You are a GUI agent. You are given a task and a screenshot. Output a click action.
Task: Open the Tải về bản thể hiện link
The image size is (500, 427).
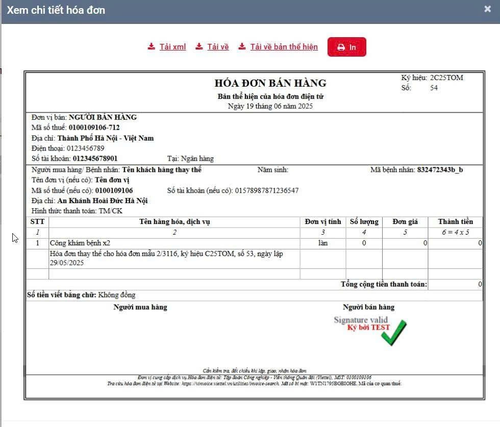(284, 47)
